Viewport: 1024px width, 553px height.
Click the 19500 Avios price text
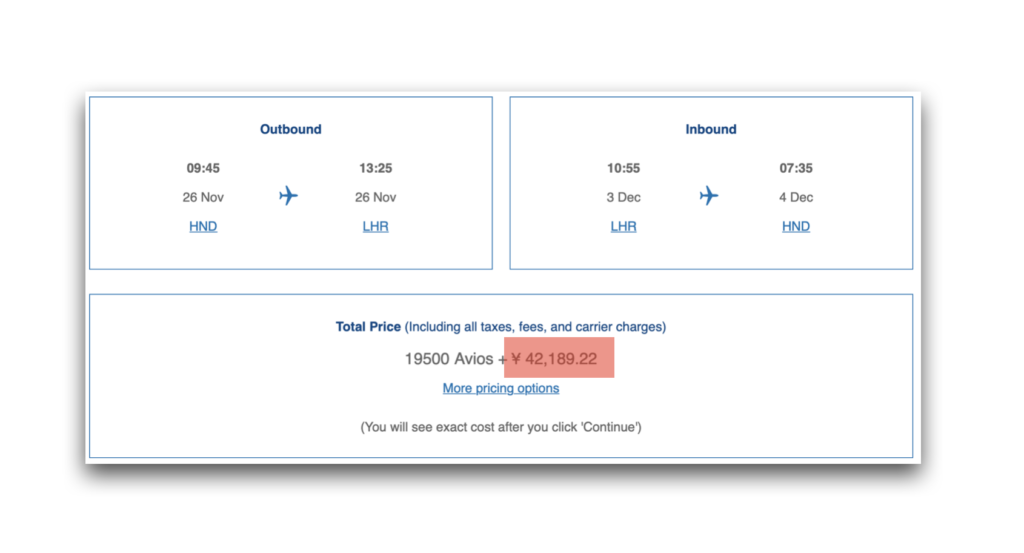click(449, 358)
